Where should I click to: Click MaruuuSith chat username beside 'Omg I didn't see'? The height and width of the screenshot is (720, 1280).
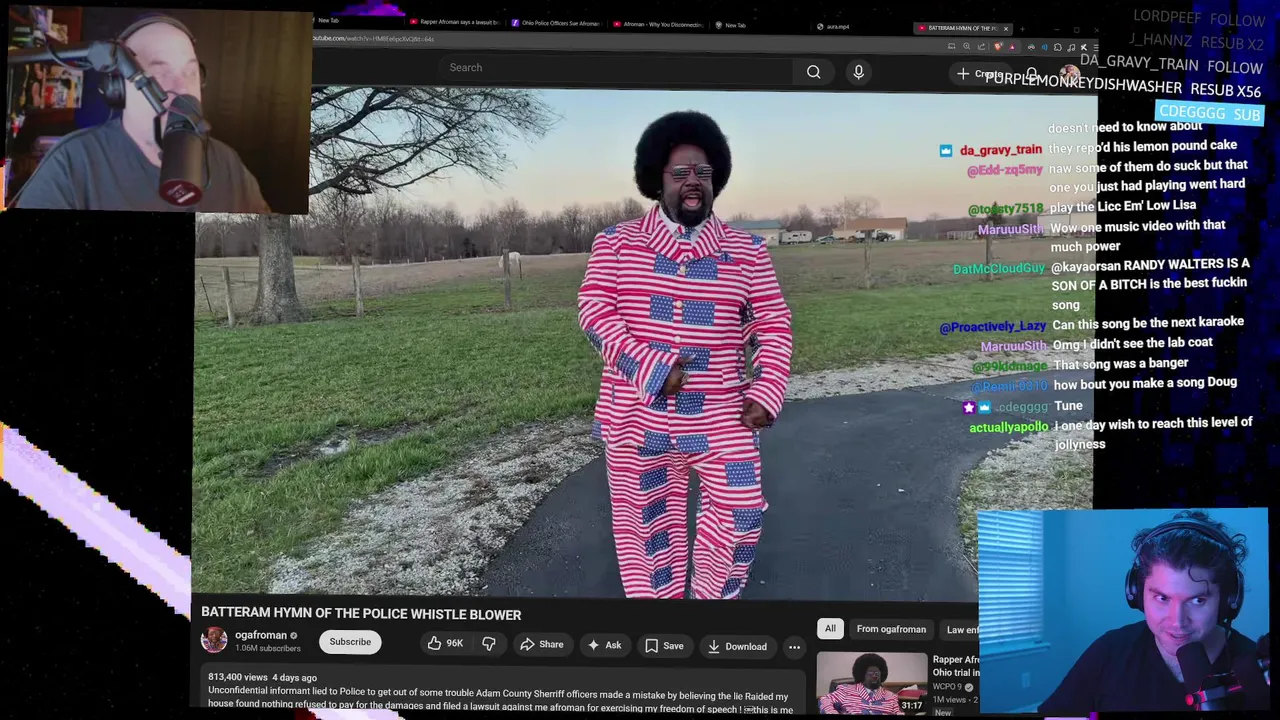pos(1013,346)
